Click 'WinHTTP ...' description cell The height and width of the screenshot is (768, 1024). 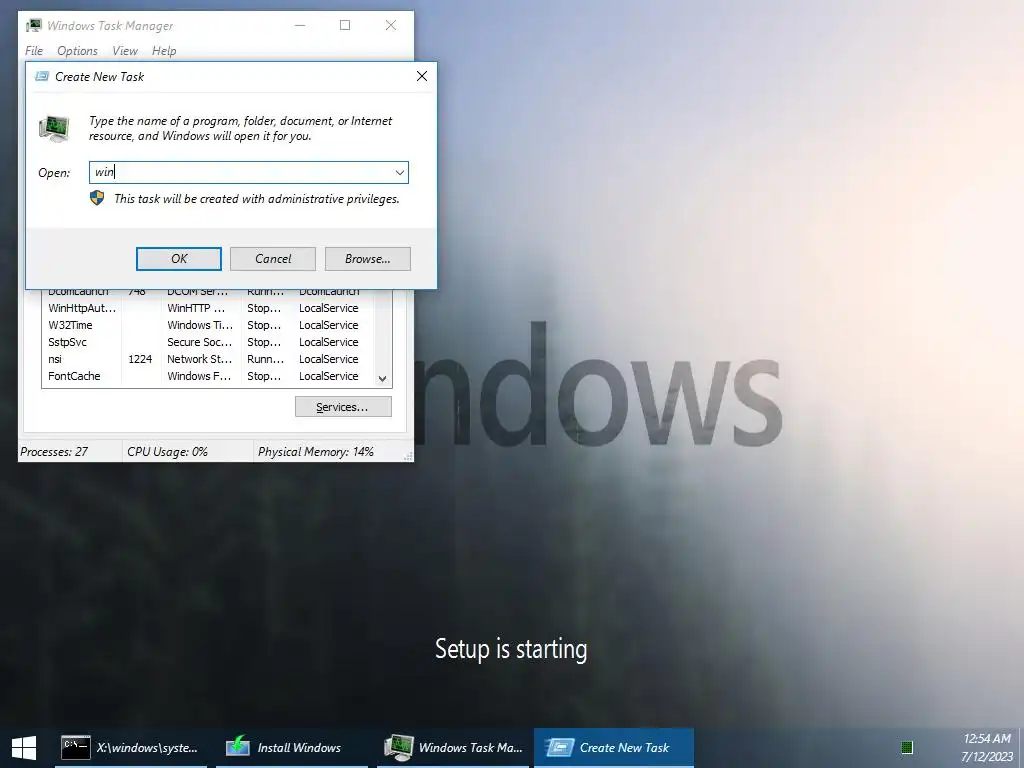(196, 308)
